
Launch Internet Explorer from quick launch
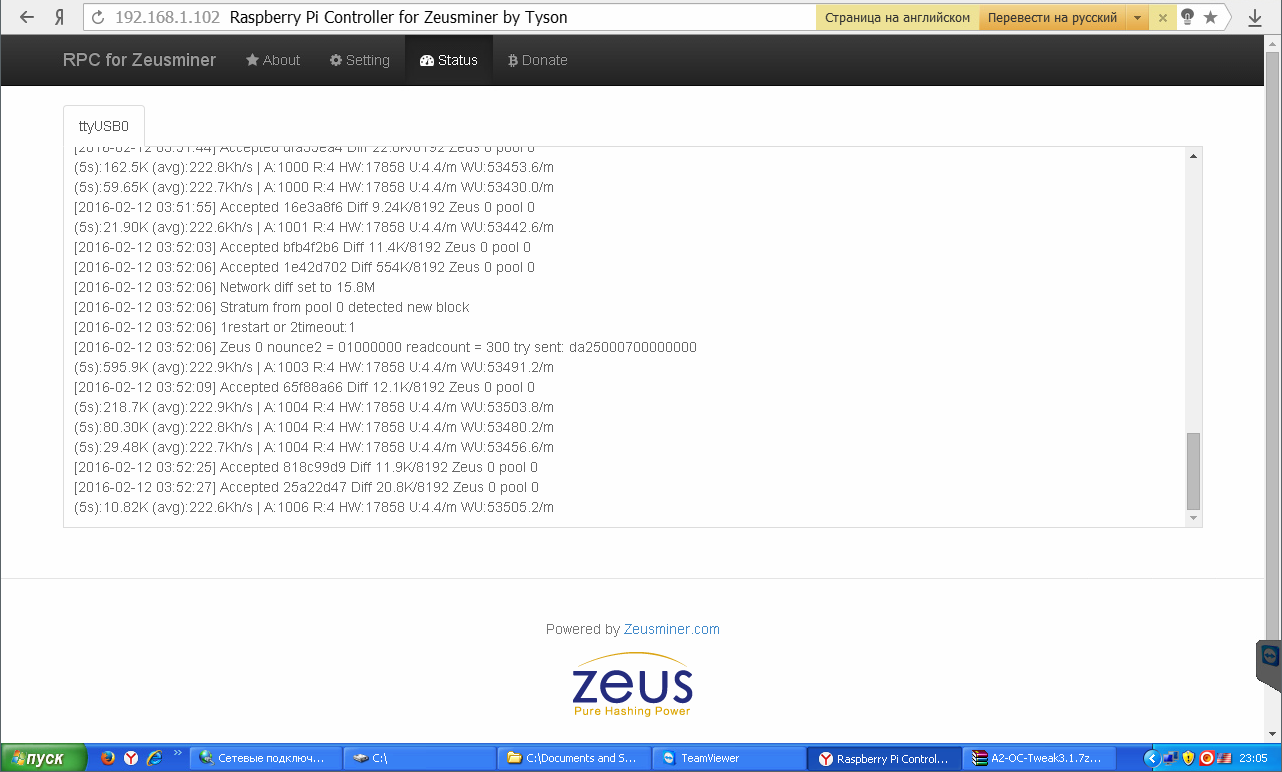point(154,758)
